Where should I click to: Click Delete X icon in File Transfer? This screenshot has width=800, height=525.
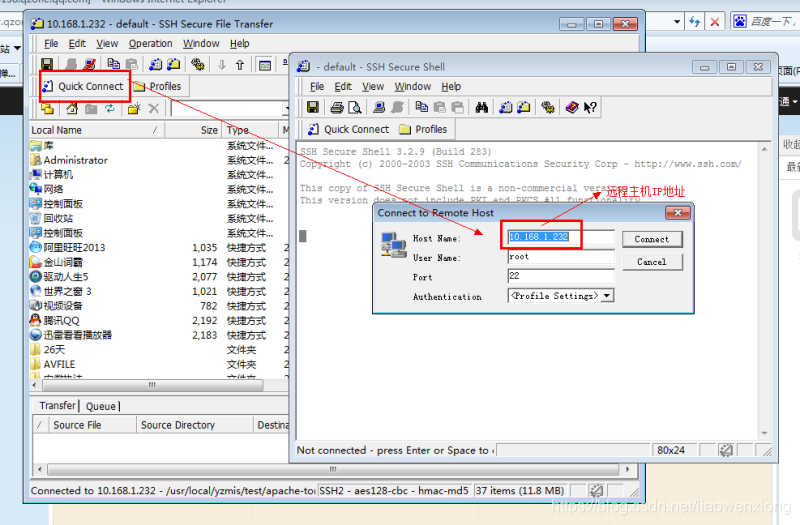[x=154, y=108]
